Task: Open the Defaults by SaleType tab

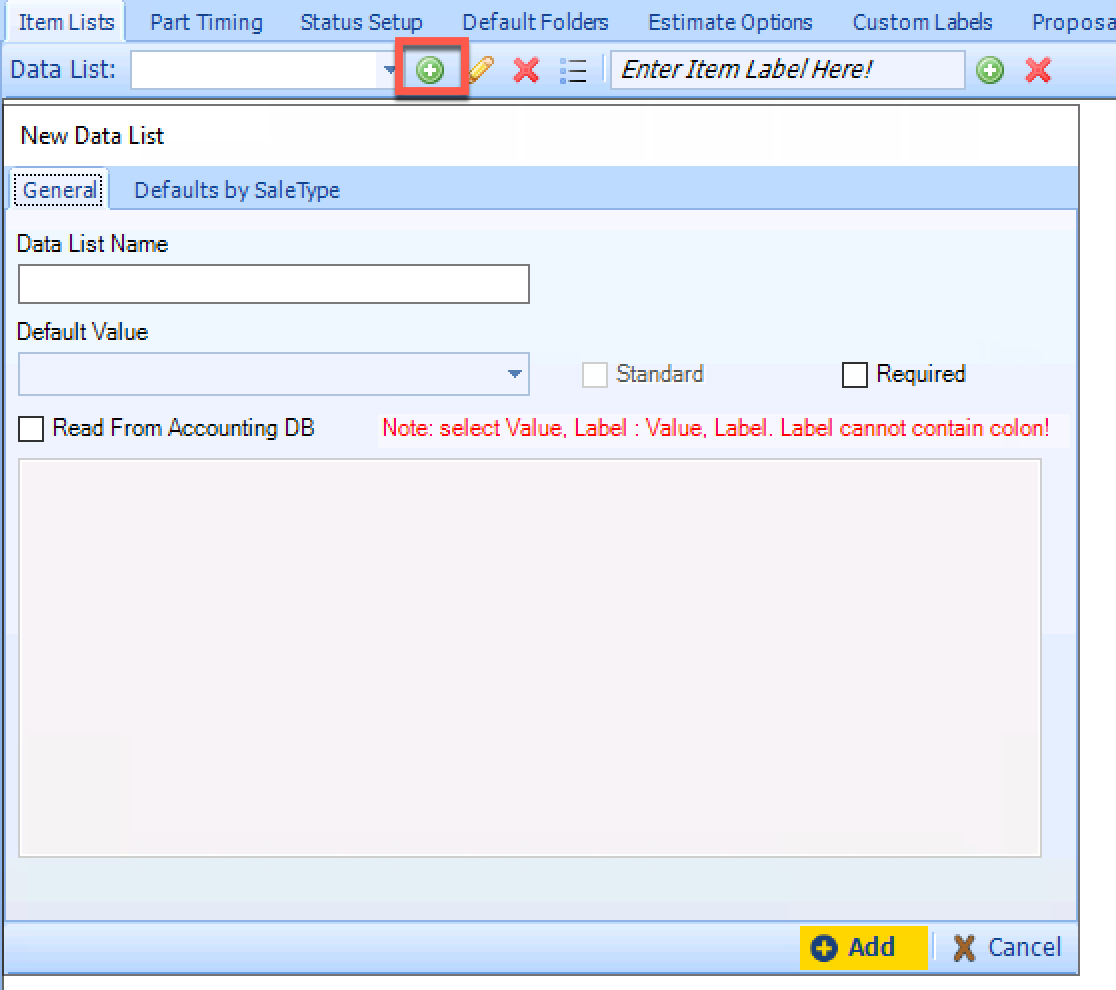Action: [237, 190]
